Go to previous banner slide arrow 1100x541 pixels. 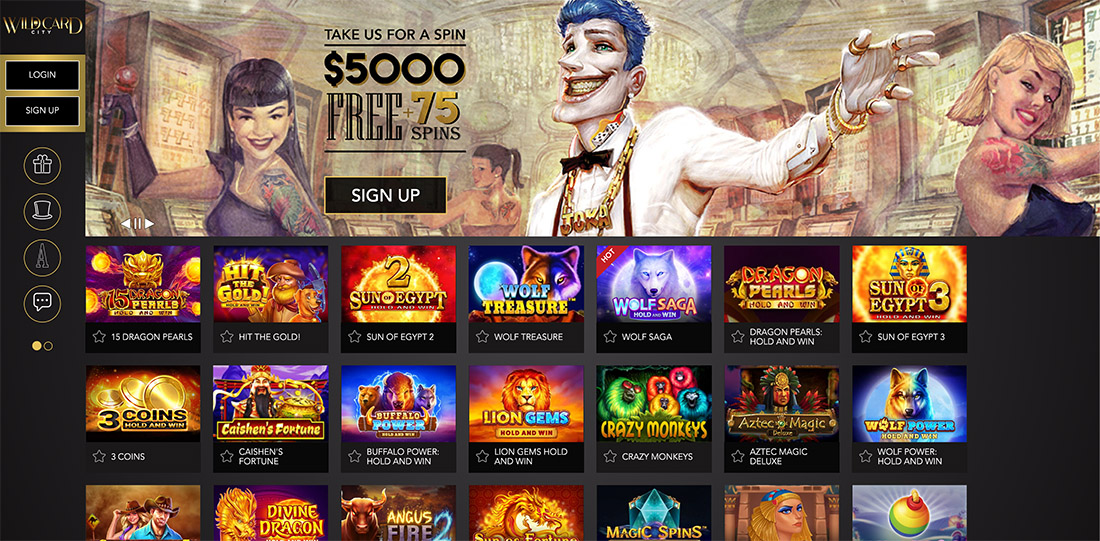coord(126,224)
